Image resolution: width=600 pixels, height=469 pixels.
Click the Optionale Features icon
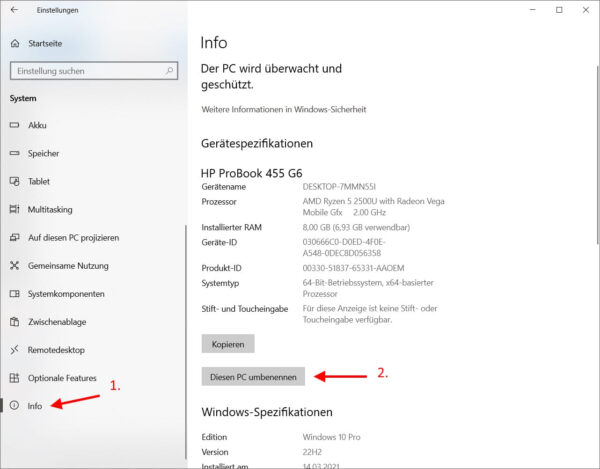(14, 378)
